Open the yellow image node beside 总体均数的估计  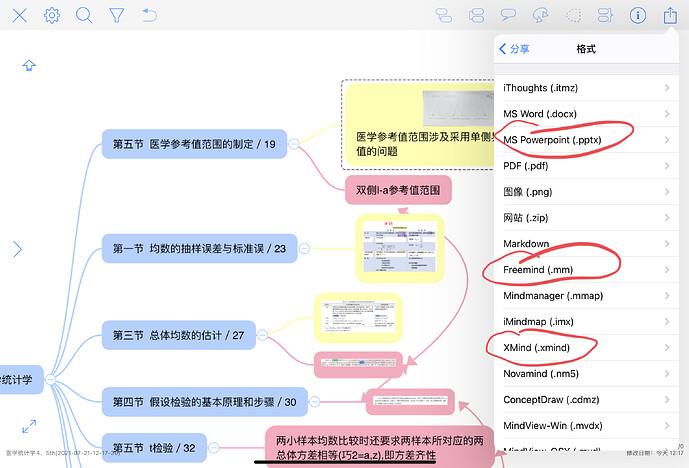pos(358,318)
